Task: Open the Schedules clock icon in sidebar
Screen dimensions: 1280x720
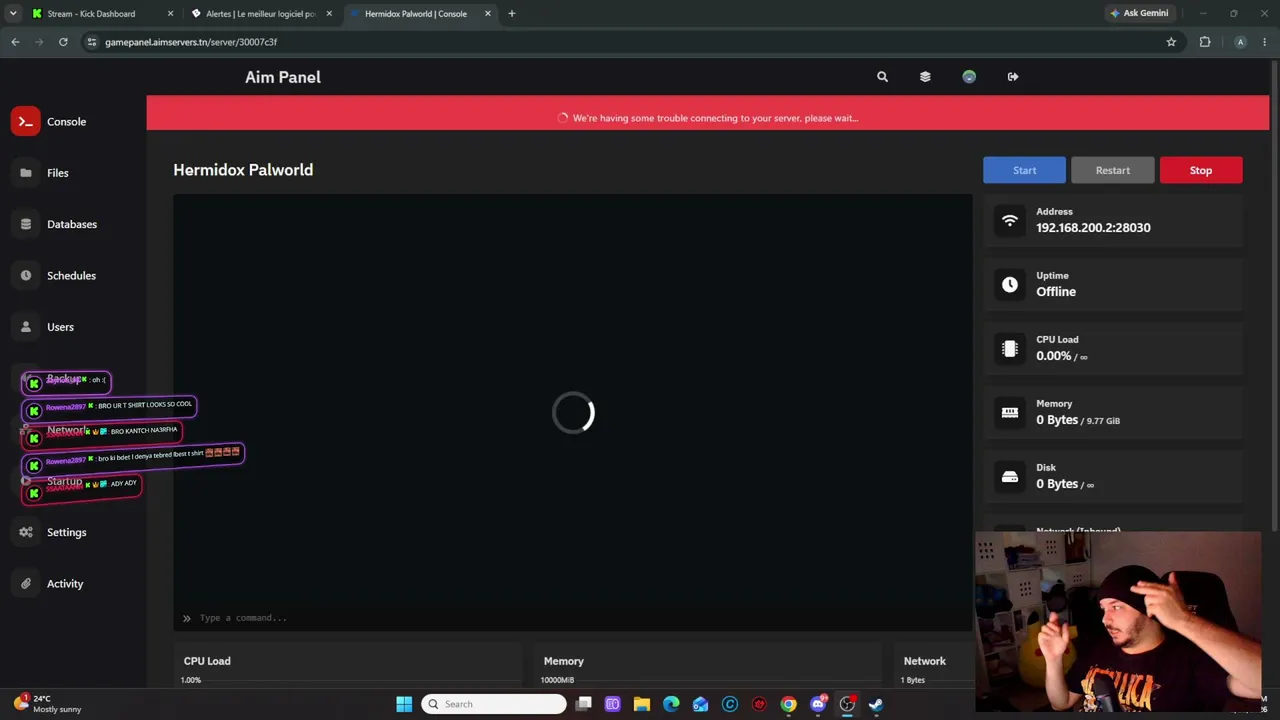Action: click(x=26, y=275)
